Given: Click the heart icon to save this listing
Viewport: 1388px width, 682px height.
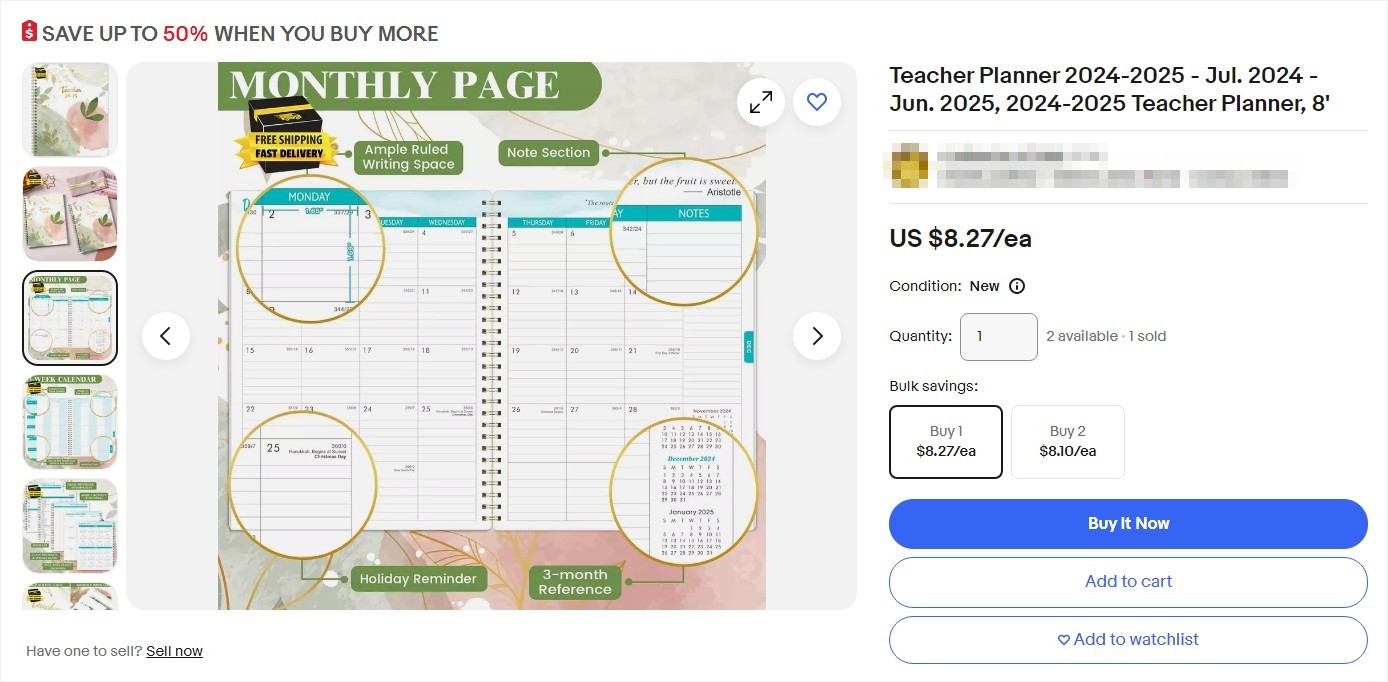Looking at the screenshot, I should click(x=817, y=101).
